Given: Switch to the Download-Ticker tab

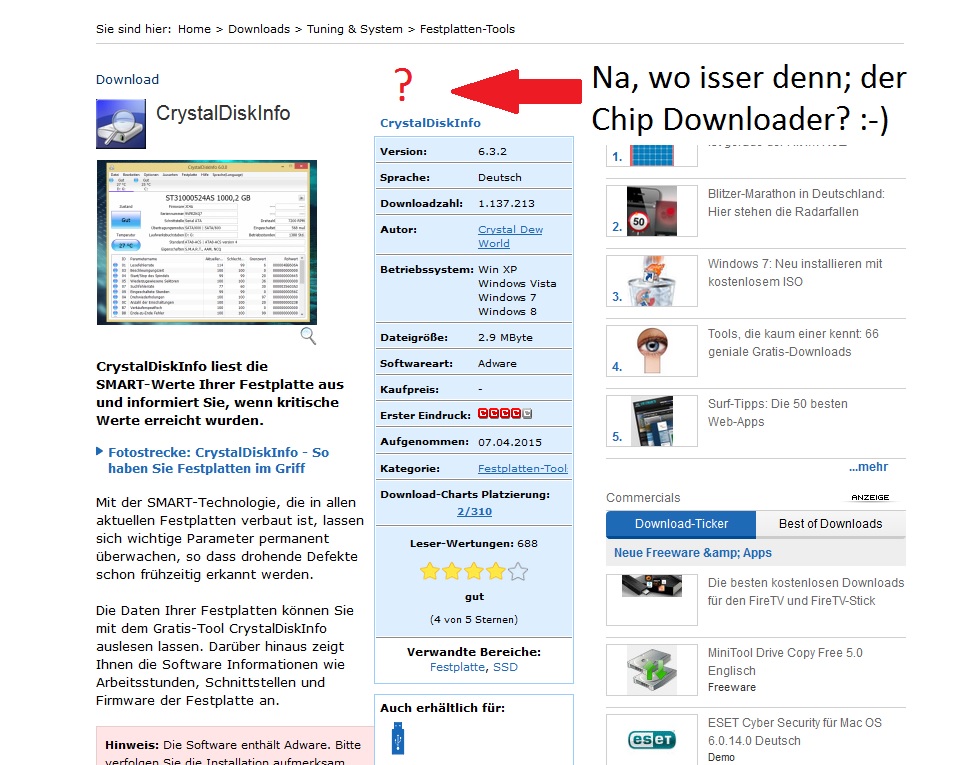Looking at the screenshot, I should tap(681, 524).
